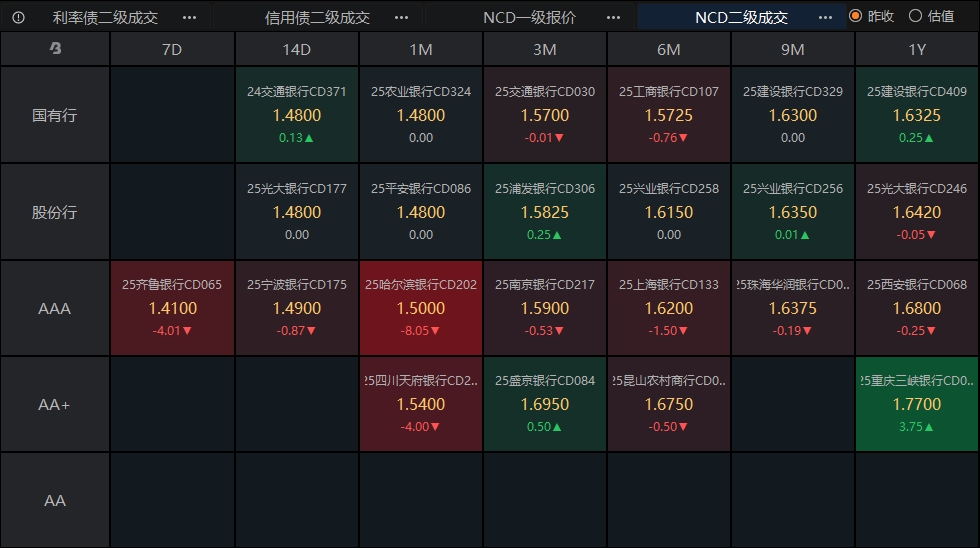Screen dimensions: 980x548
Task: Open the 25光大银行CD246 cell
Action: [x=917, y=212]
